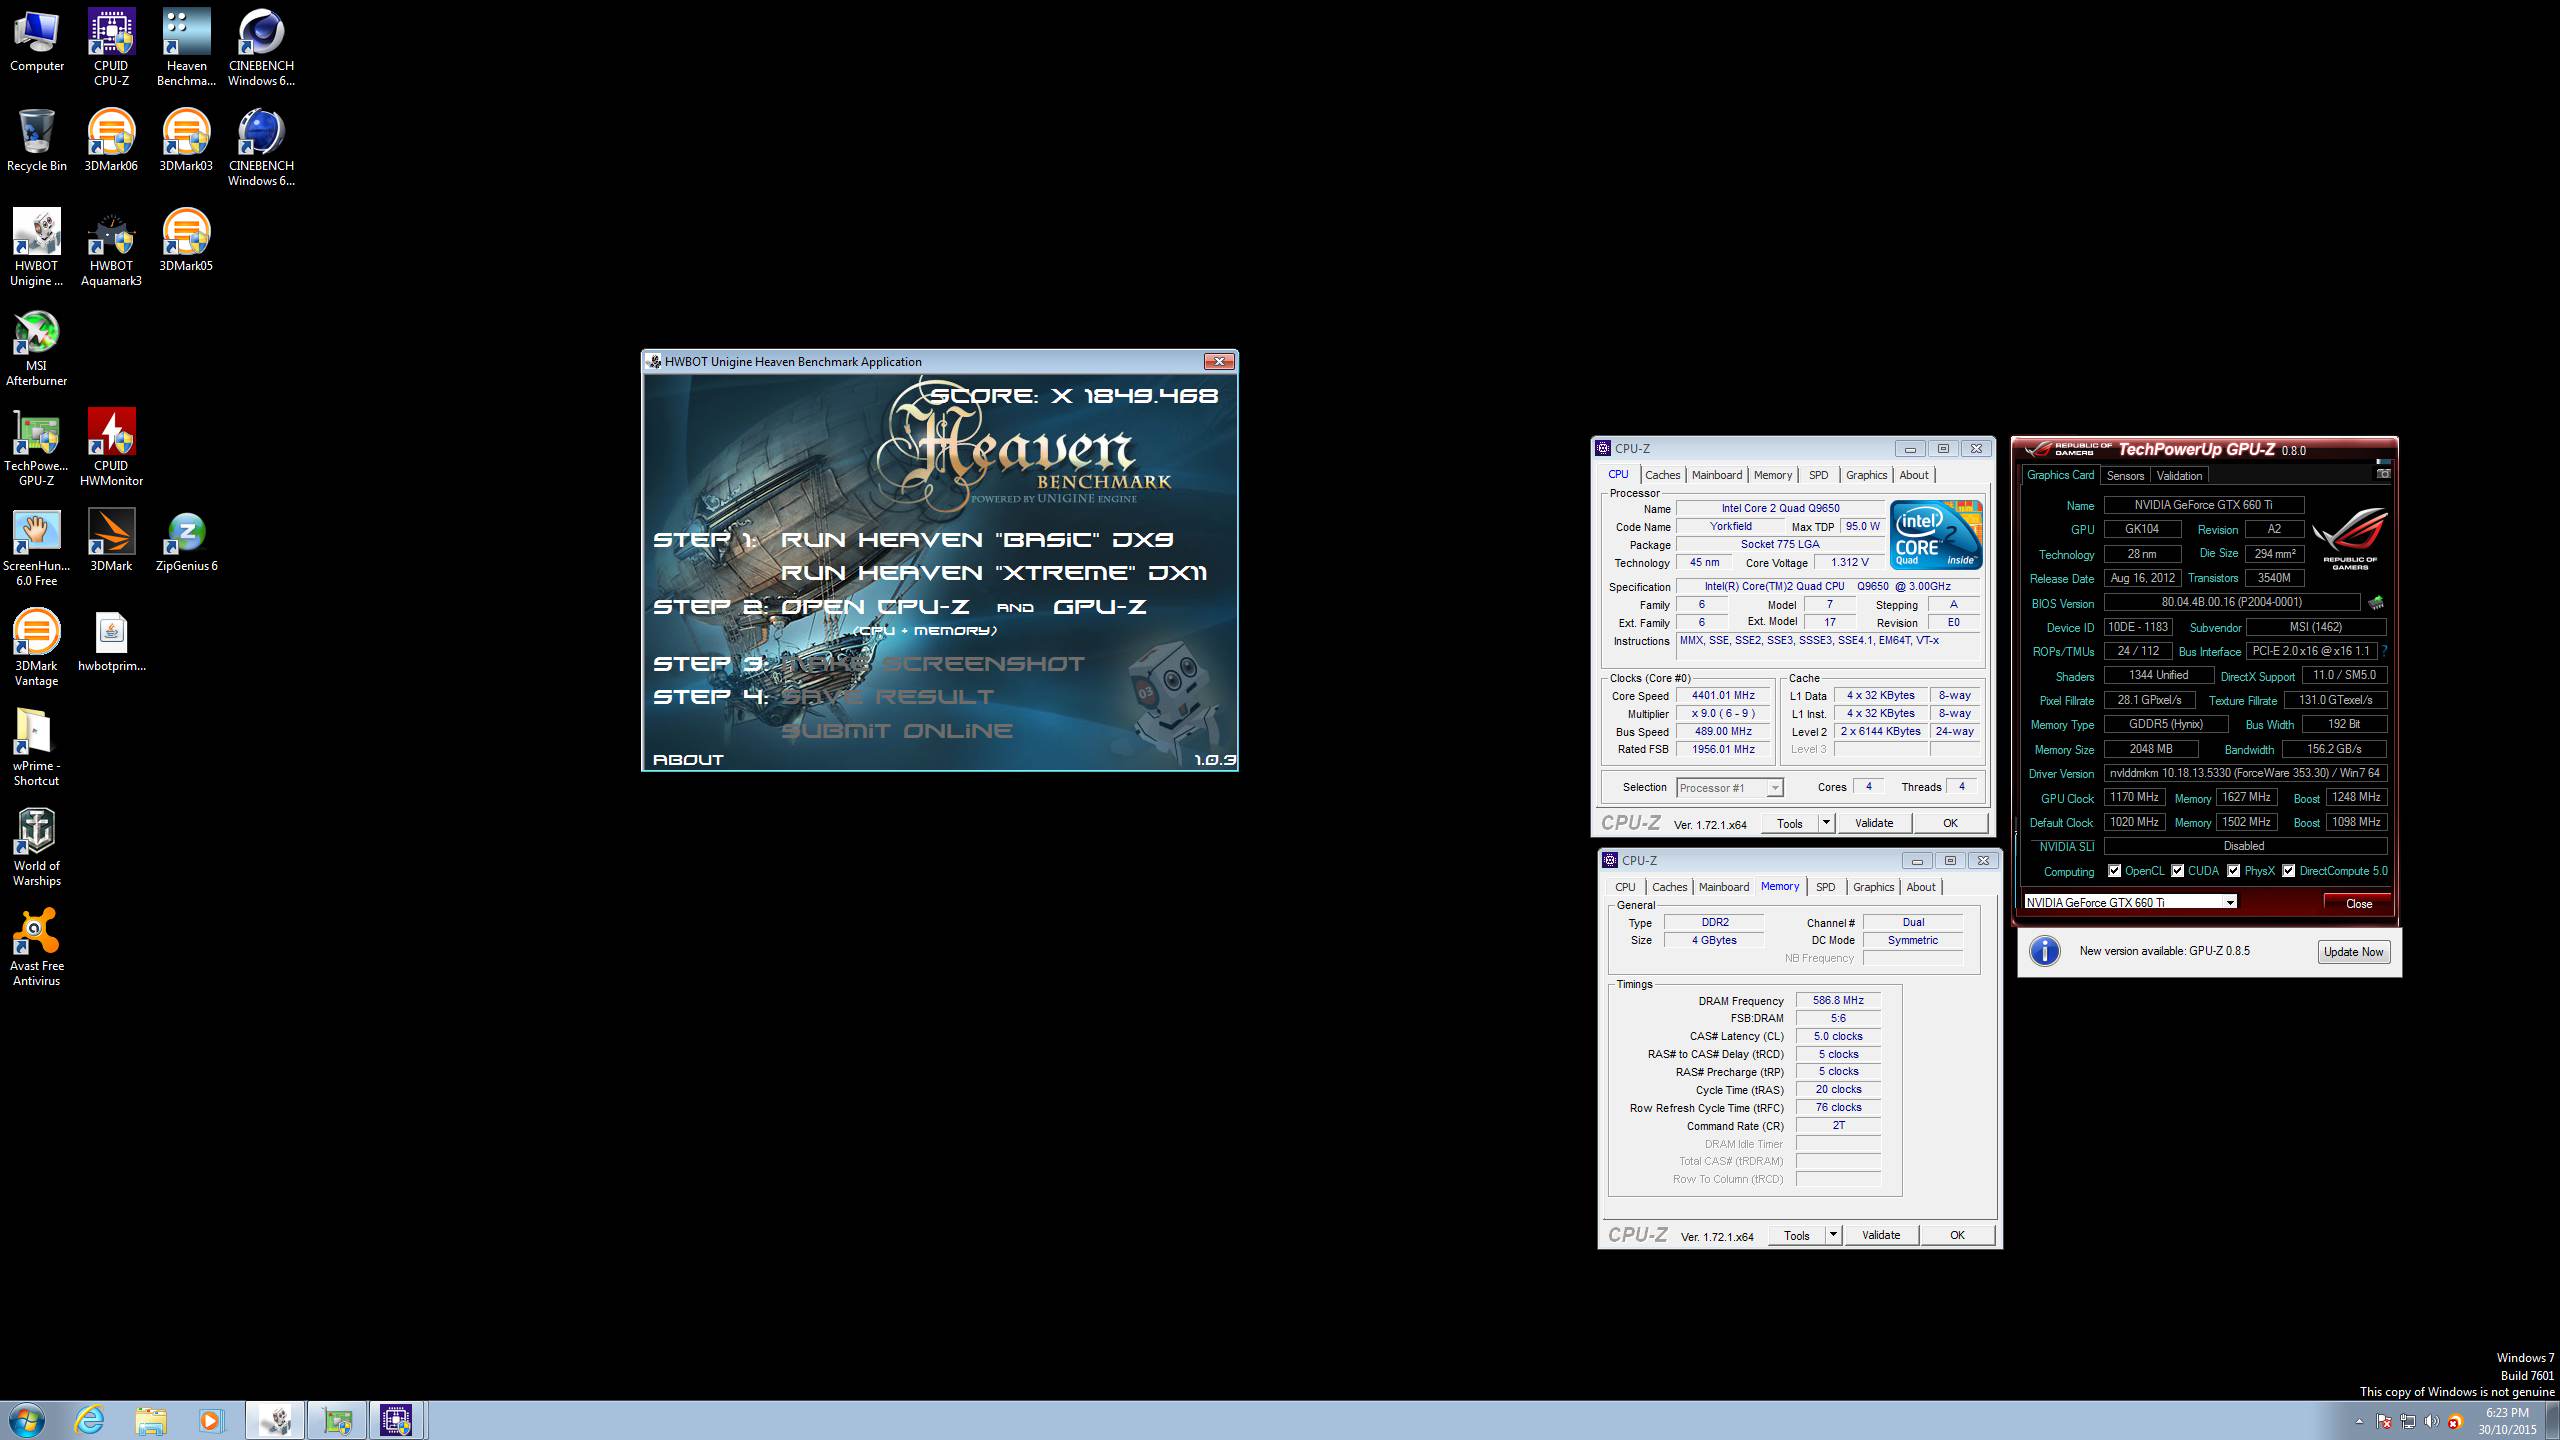Click the volume speaker icon in system tray
The image size is (2560, 1440).
2431,1421
